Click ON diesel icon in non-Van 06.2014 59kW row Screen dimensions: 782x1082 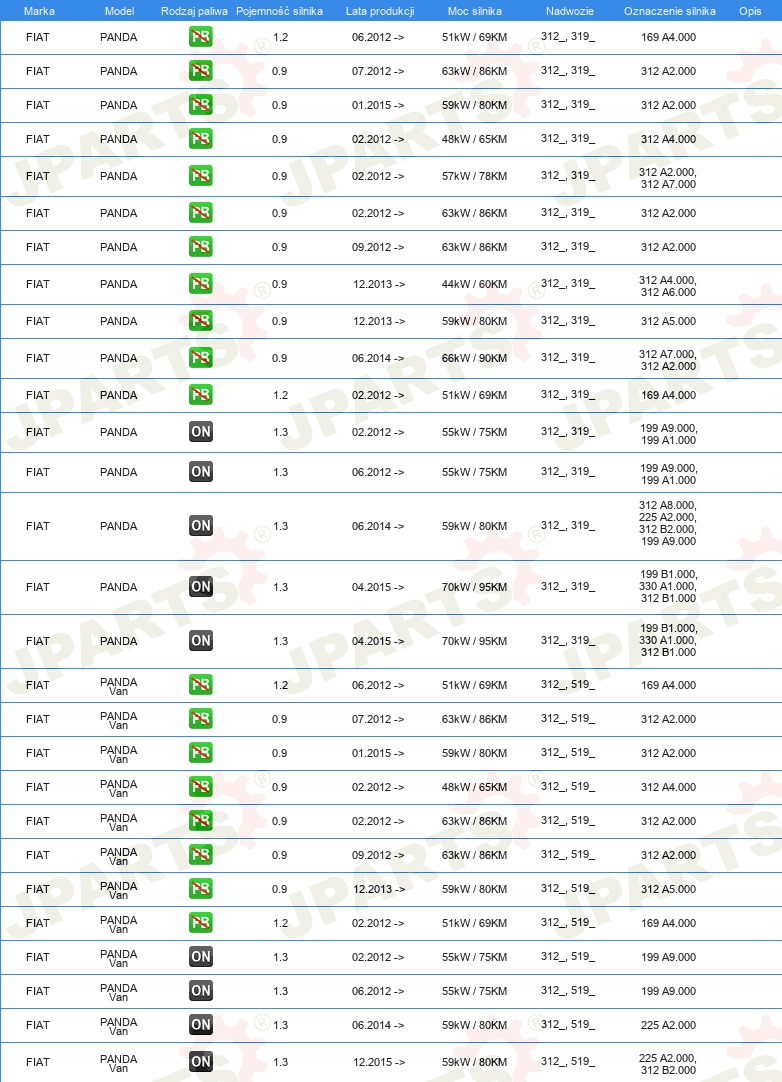(x=200, y=526)
